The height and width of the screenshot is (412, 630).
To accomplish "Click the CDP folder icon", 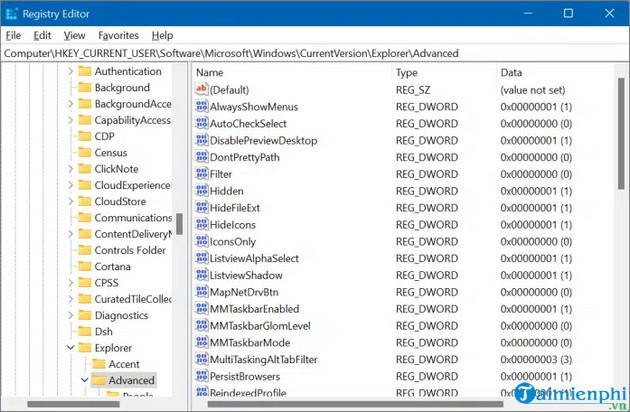I will (x=84, y=136).
